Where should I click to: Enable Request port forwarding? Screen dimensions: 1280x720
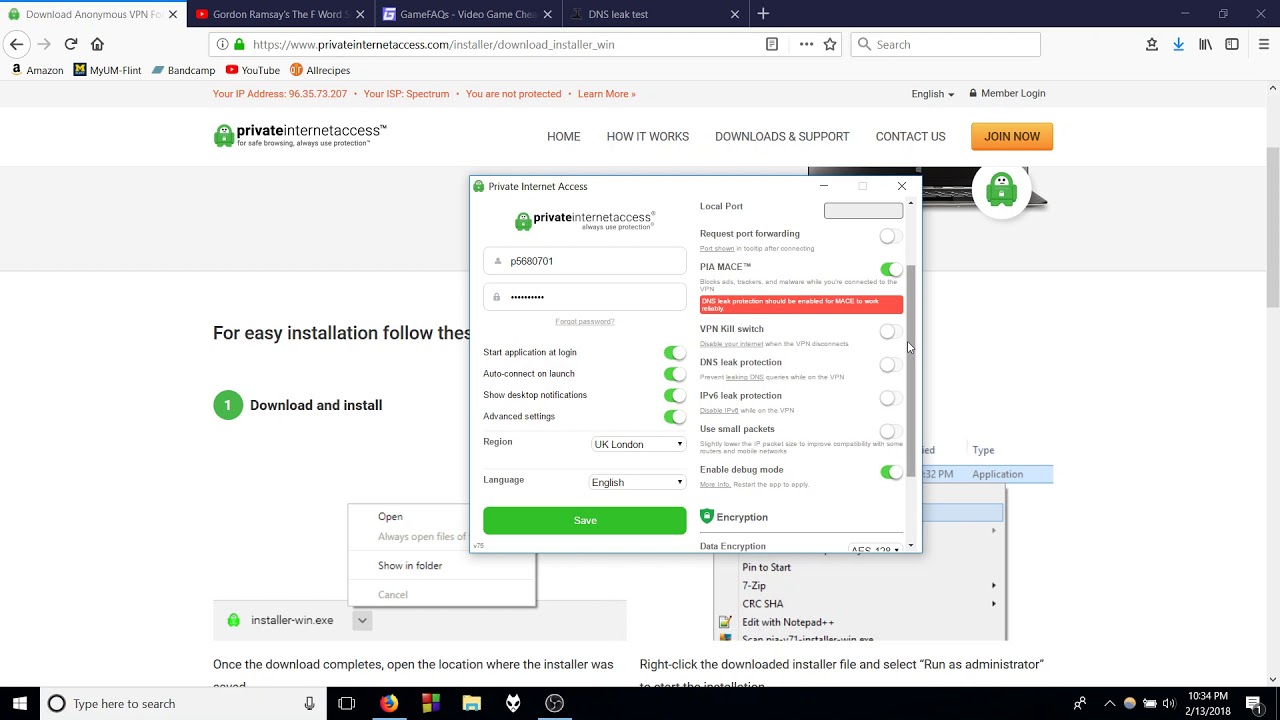point(890,236)
